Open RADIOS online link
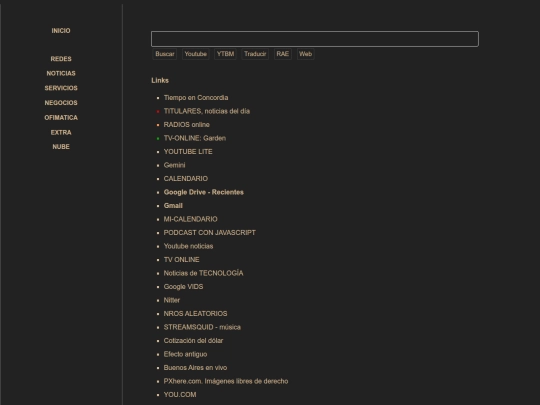Viewport: 540px width, 405px height. (x=187, y=125)
